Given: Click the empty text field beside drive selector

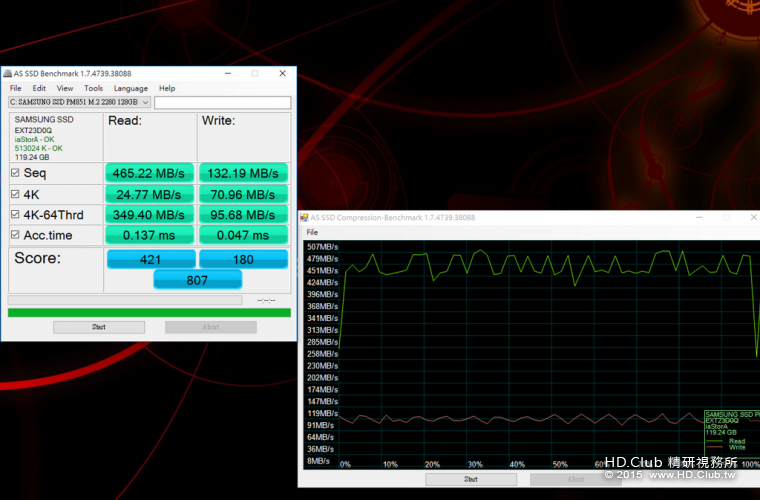Looking at the screenshot, I should pyautogui.click(x=222, y=102).
